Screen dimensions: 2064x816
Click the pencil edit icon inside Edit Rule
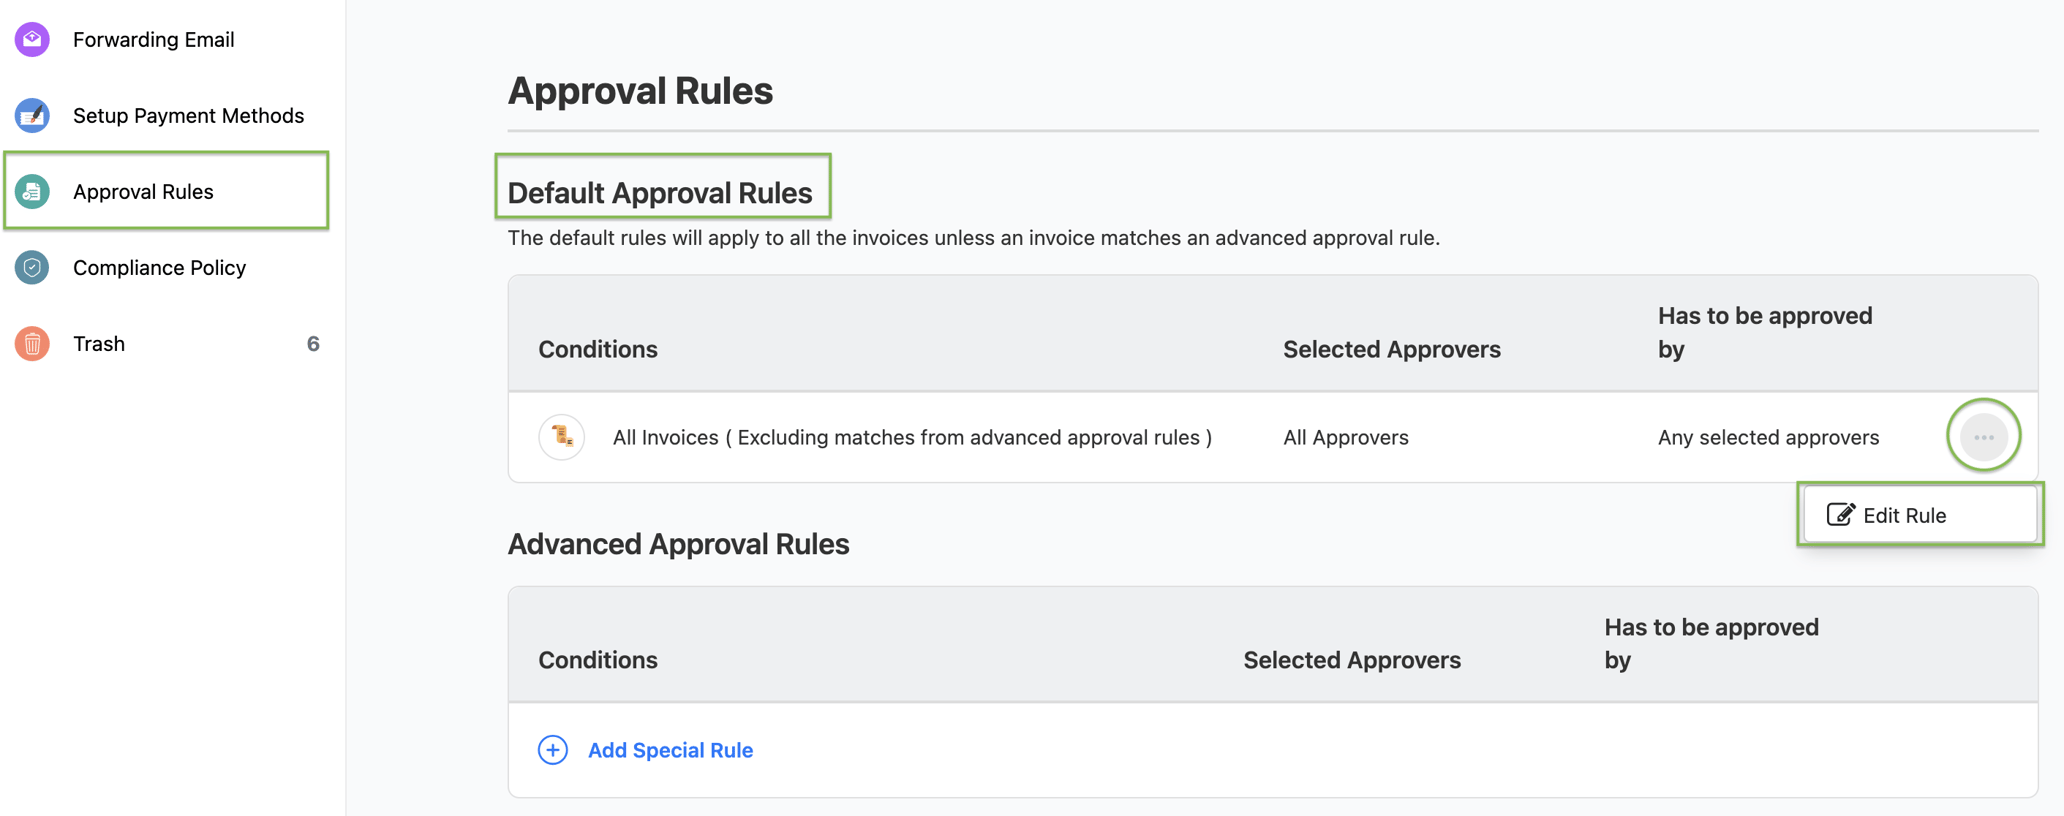coord(1840,514)
